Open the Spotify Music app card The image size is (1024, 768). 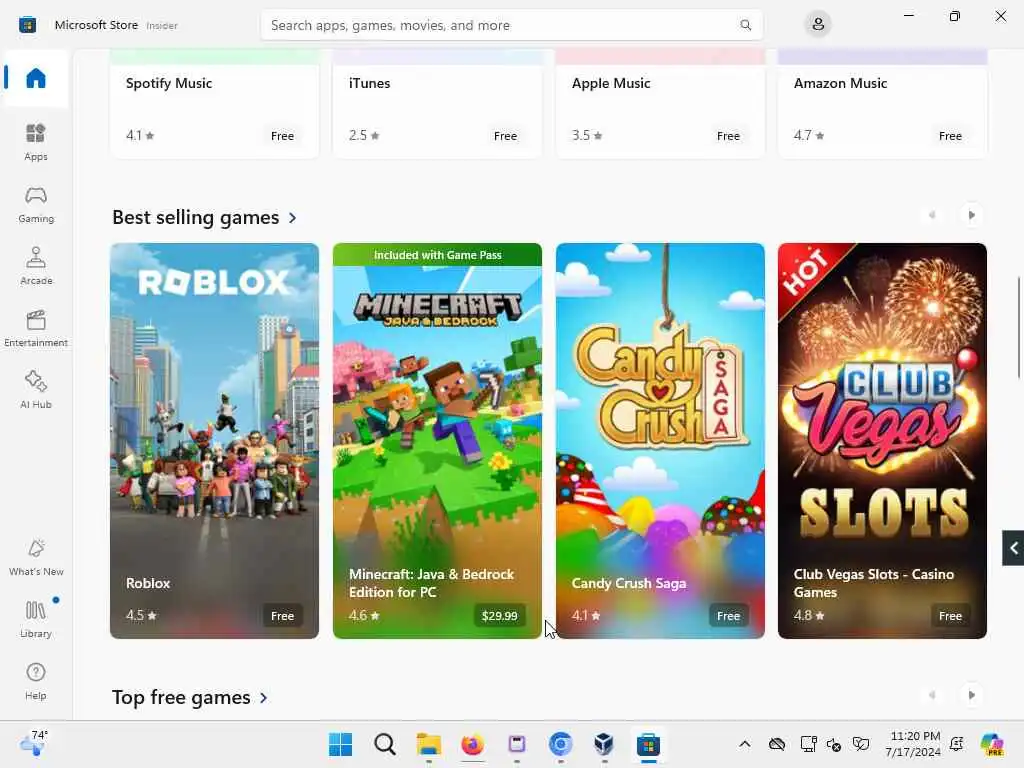pyautogui.click(x=214, y=103)
